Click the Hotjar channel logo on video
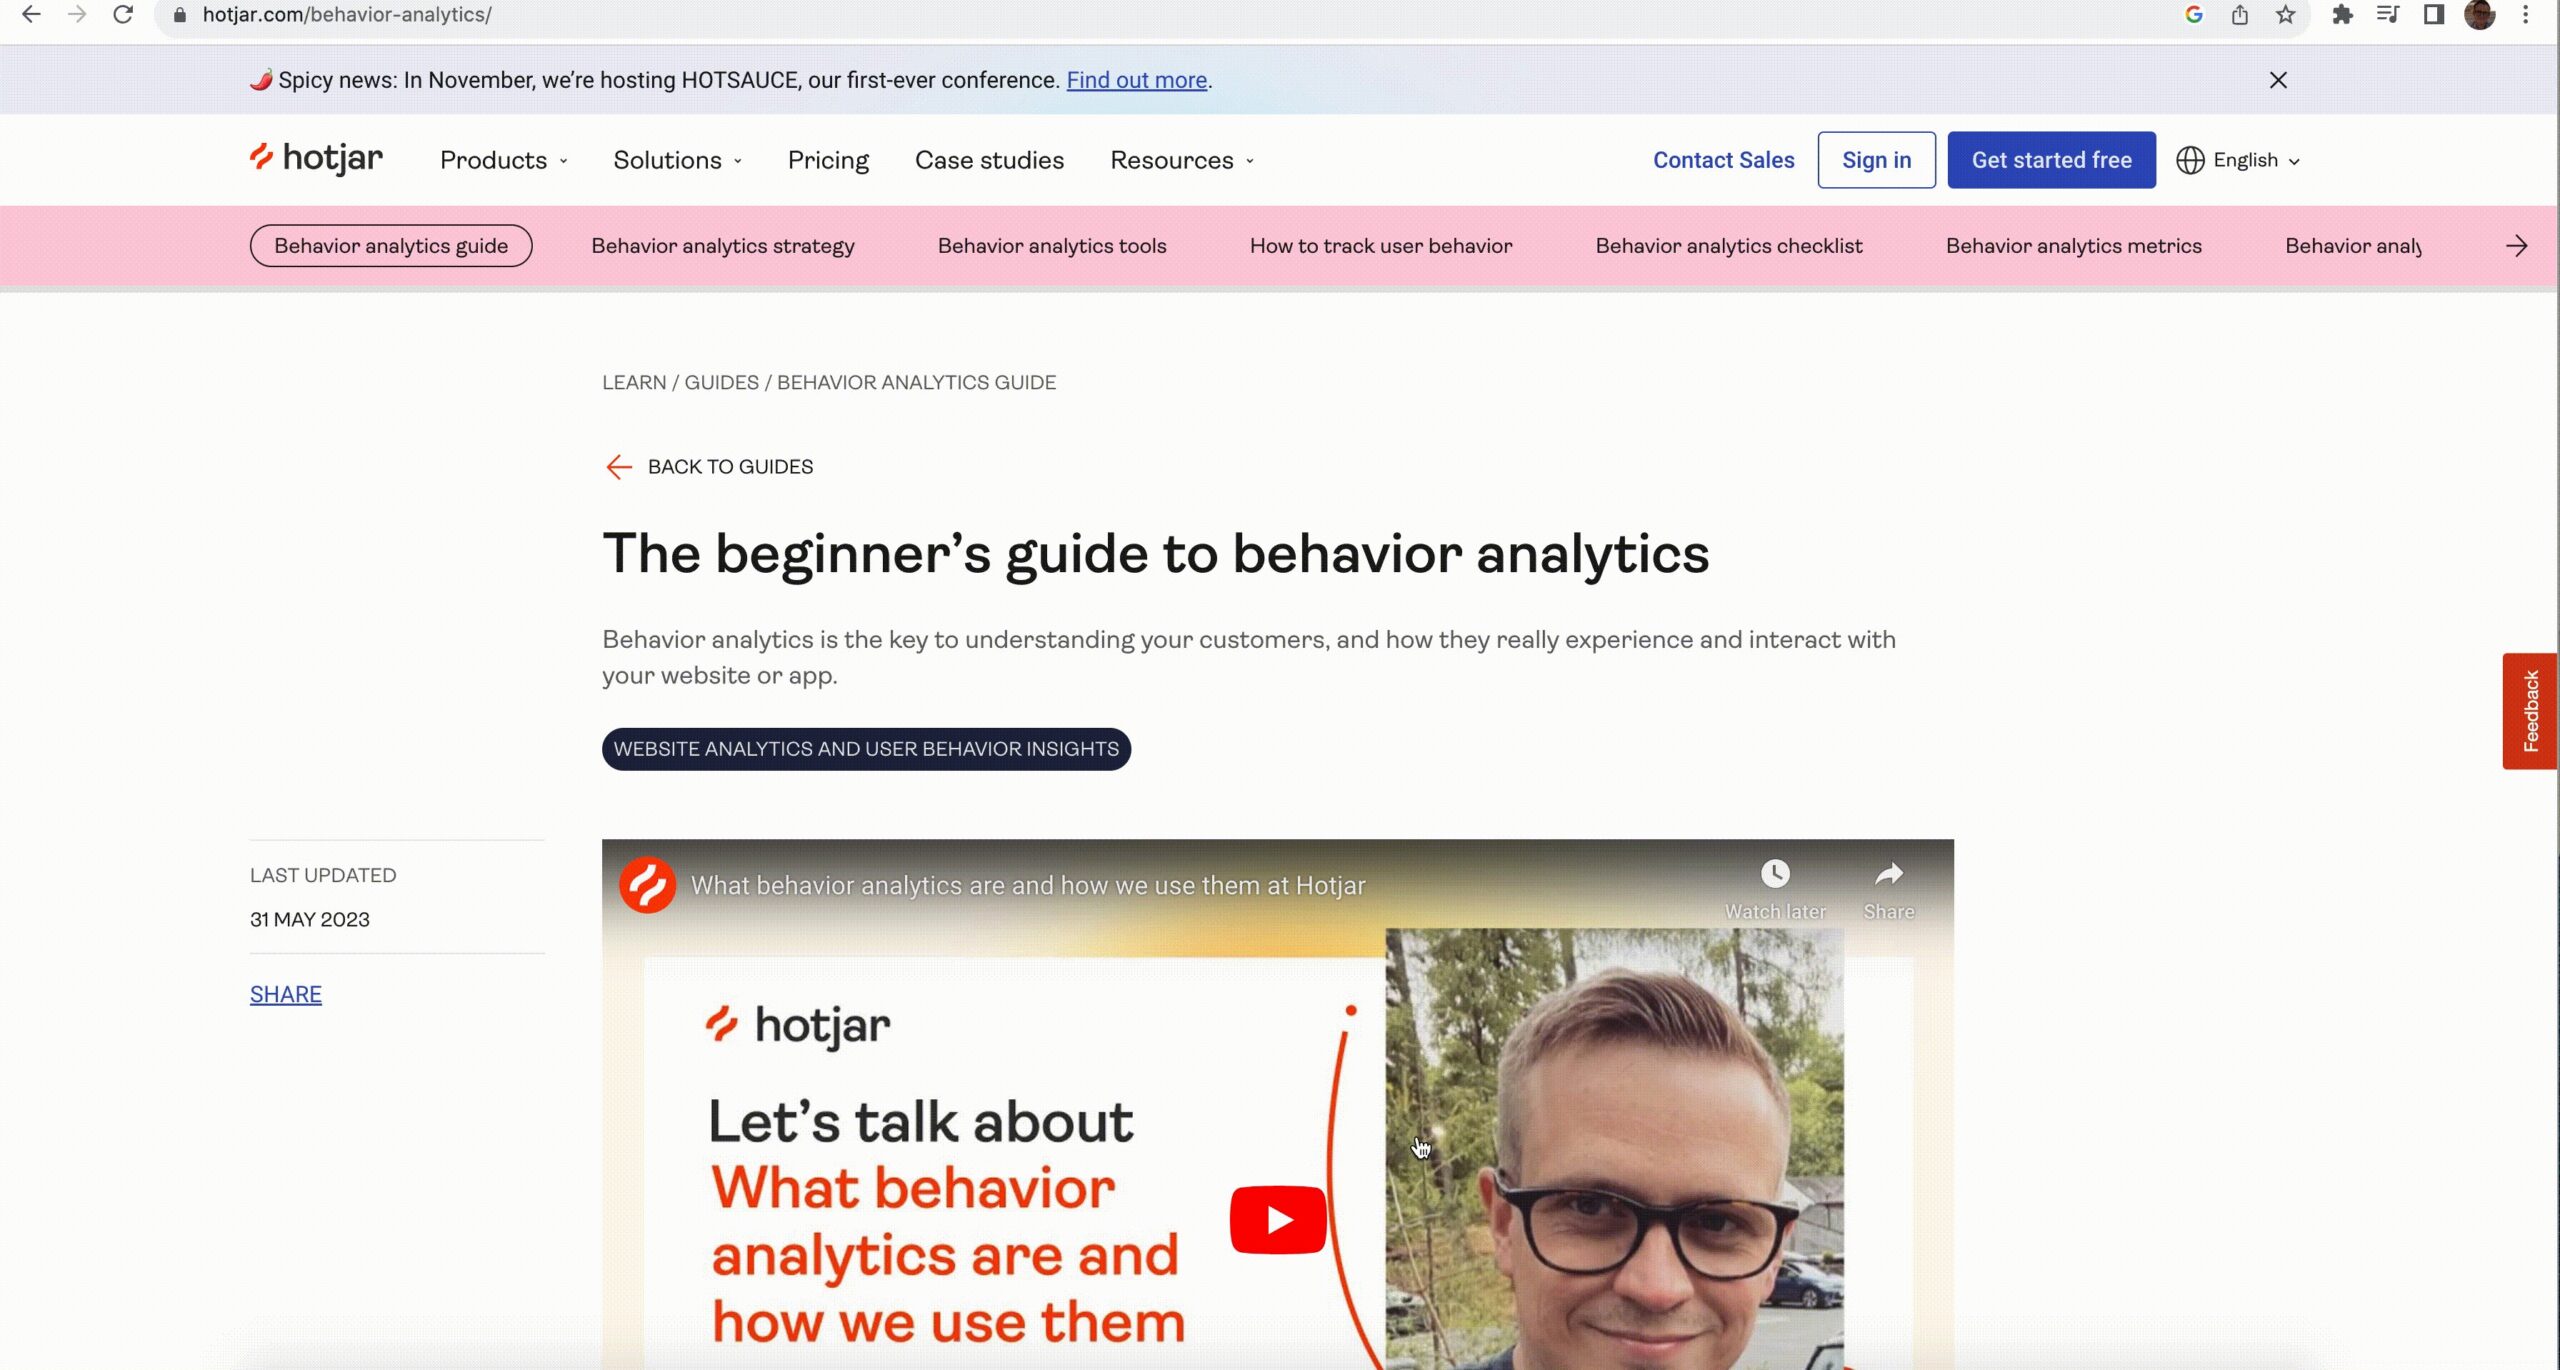This screenshot has width=2560, height=1370. (648, 885)
